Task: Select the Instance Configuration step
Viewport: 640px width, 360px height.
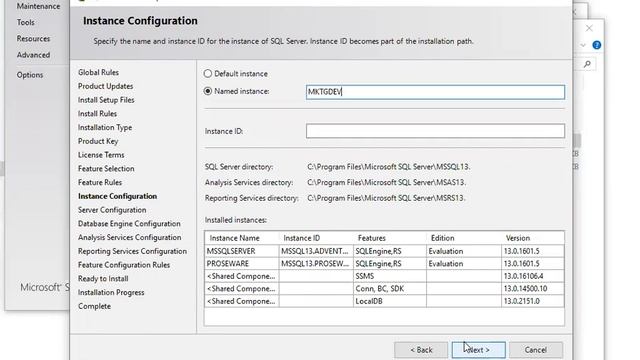Action: [x=117, y=196]
